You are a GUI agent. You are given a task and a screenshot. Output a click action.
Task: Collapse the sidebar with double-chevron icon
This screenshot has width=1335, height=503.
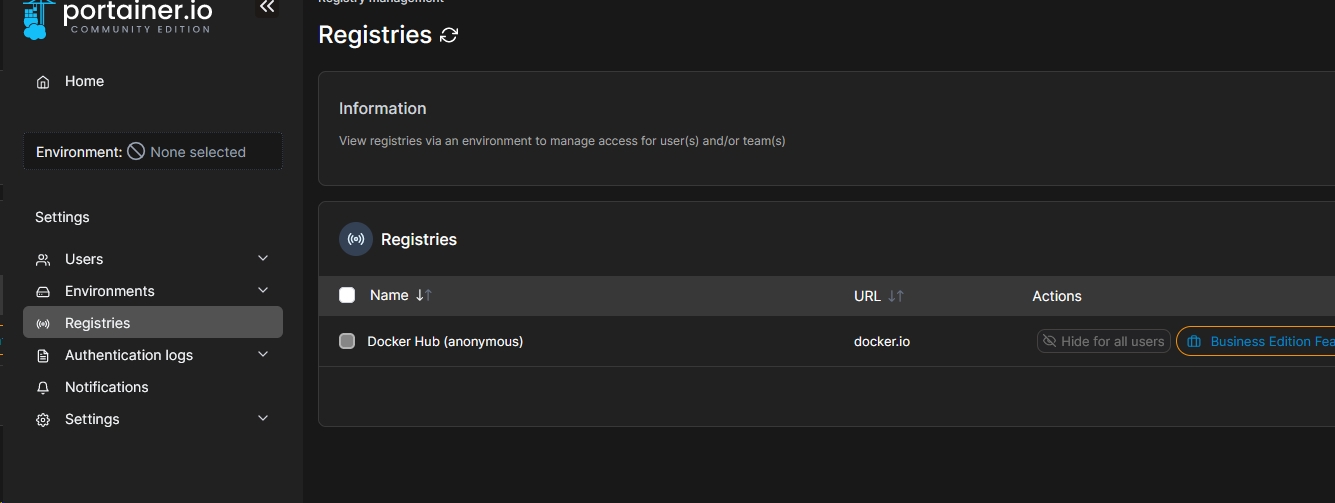point(267,7)
